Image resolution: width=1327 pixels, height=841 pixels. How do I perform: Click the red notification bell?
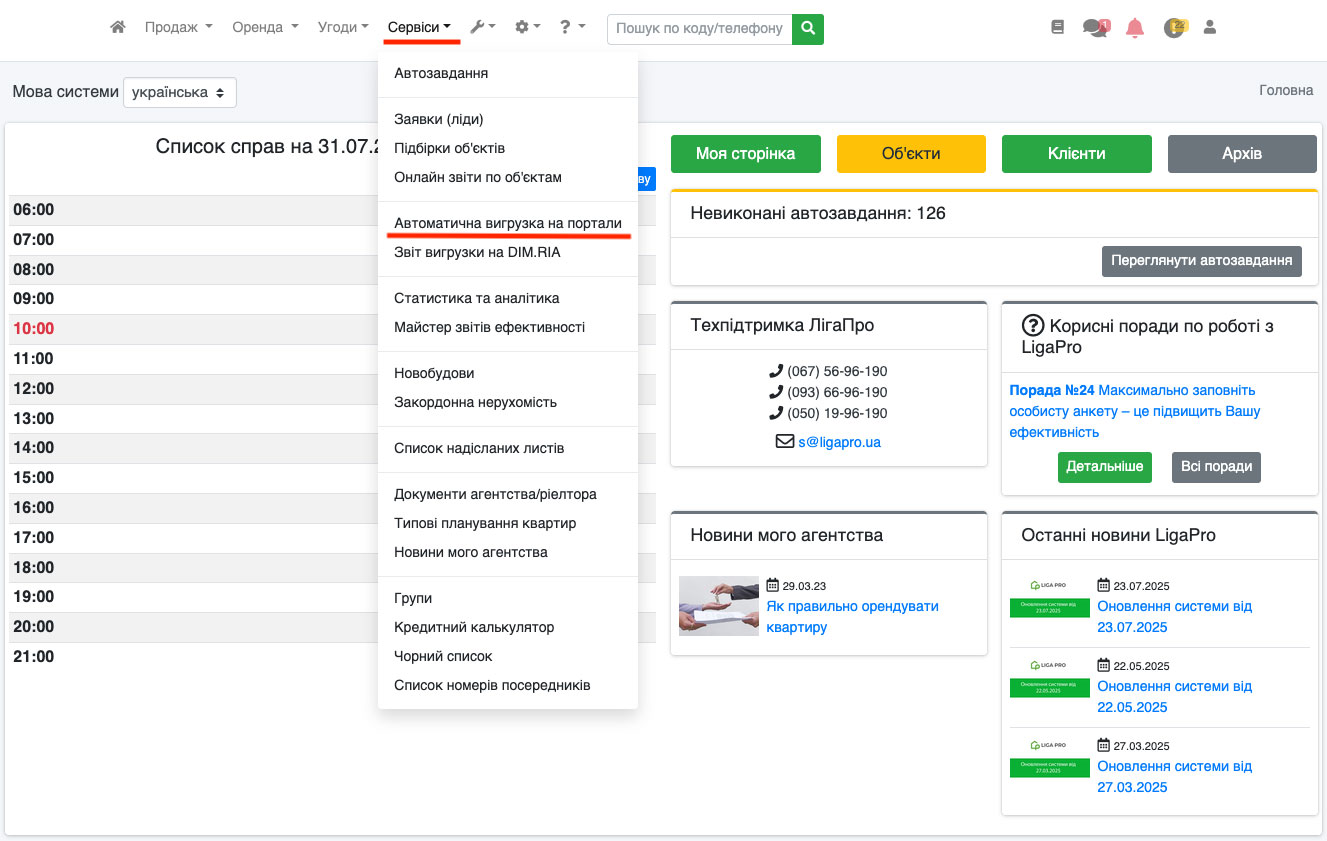pyautogui.click(x=1134, y=28)
